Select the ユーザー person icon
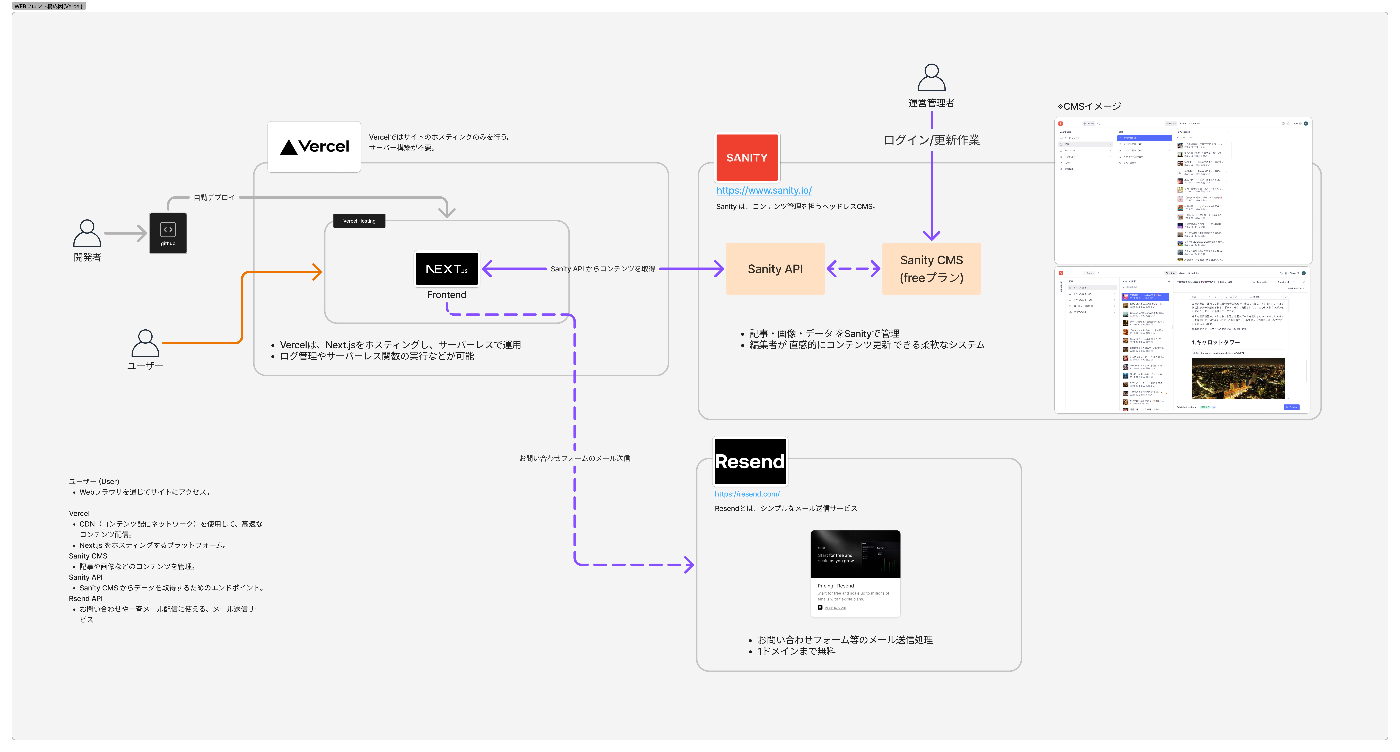Viewport: 1400px width, 752px height. click(146, 344)
